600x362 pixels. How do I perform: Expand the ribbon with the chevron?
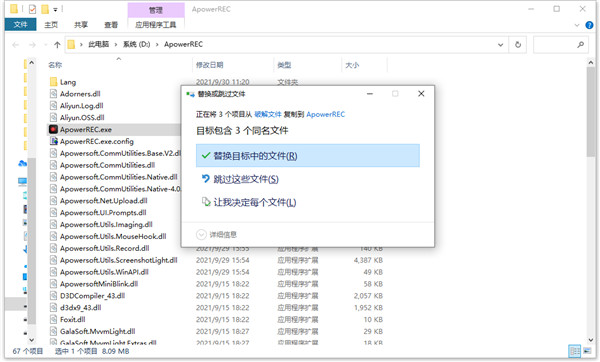point(577,25)
